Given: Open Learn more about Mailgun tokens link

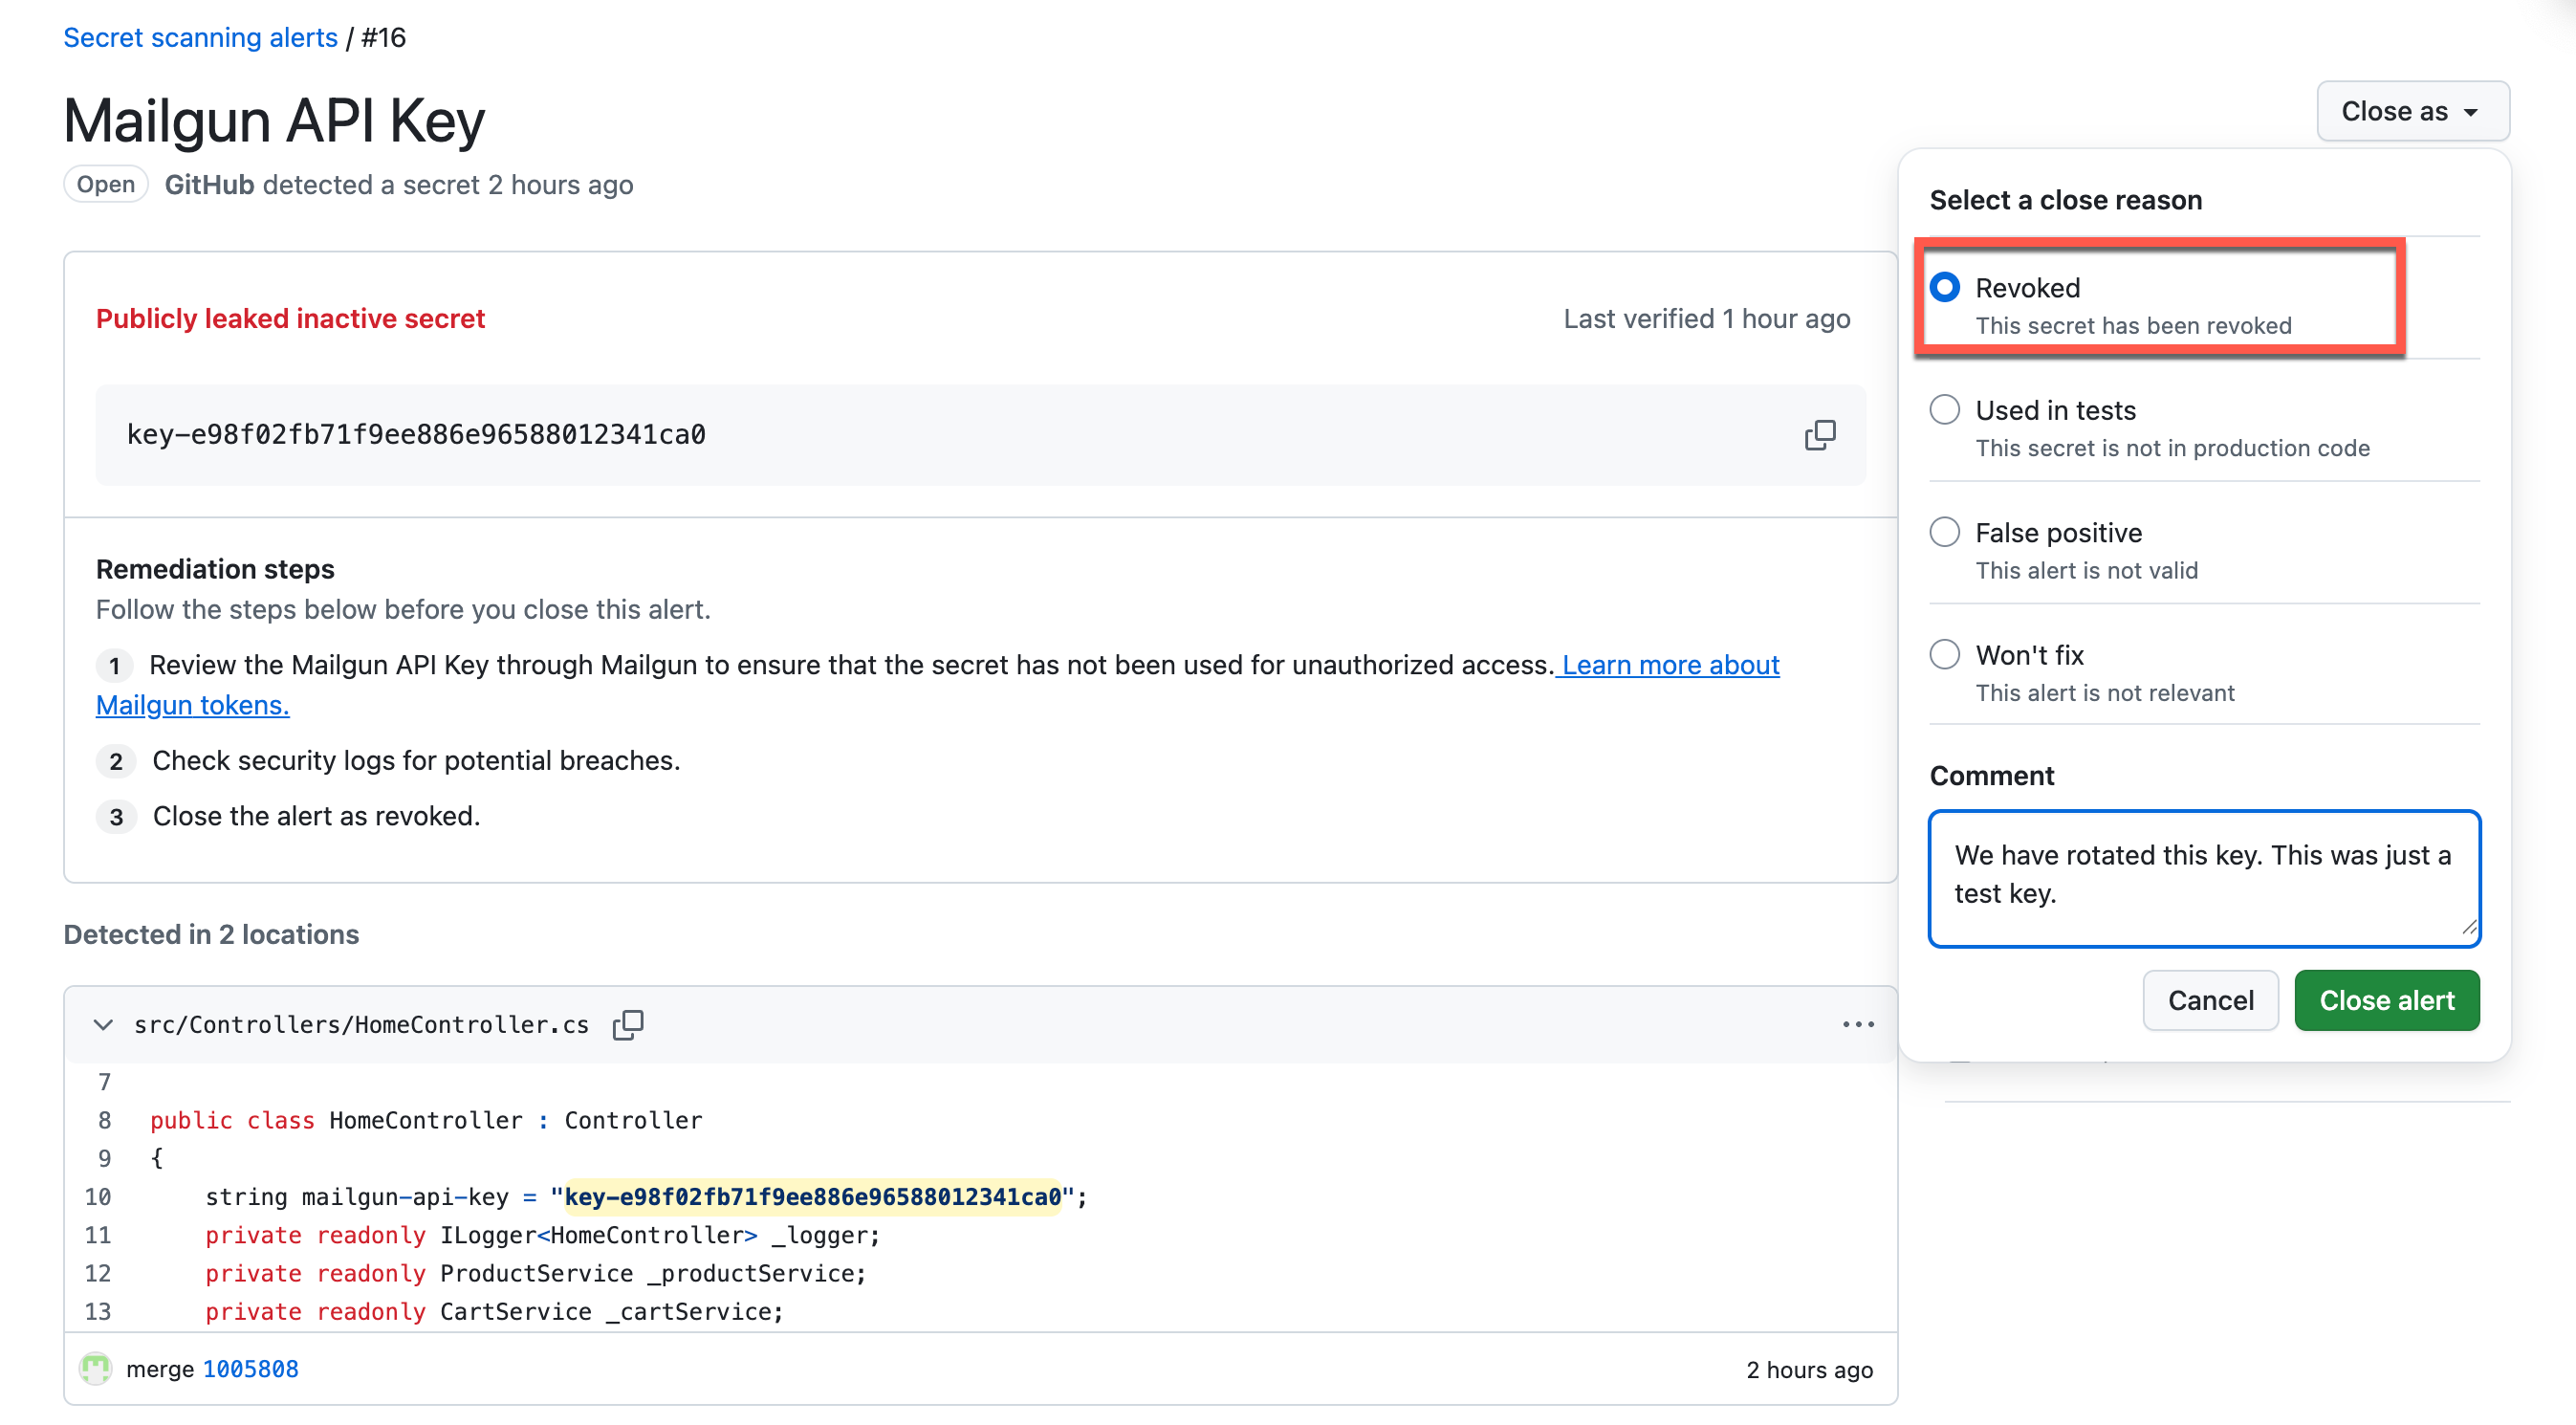Looking at the screenshot, I should (1670, 665).
